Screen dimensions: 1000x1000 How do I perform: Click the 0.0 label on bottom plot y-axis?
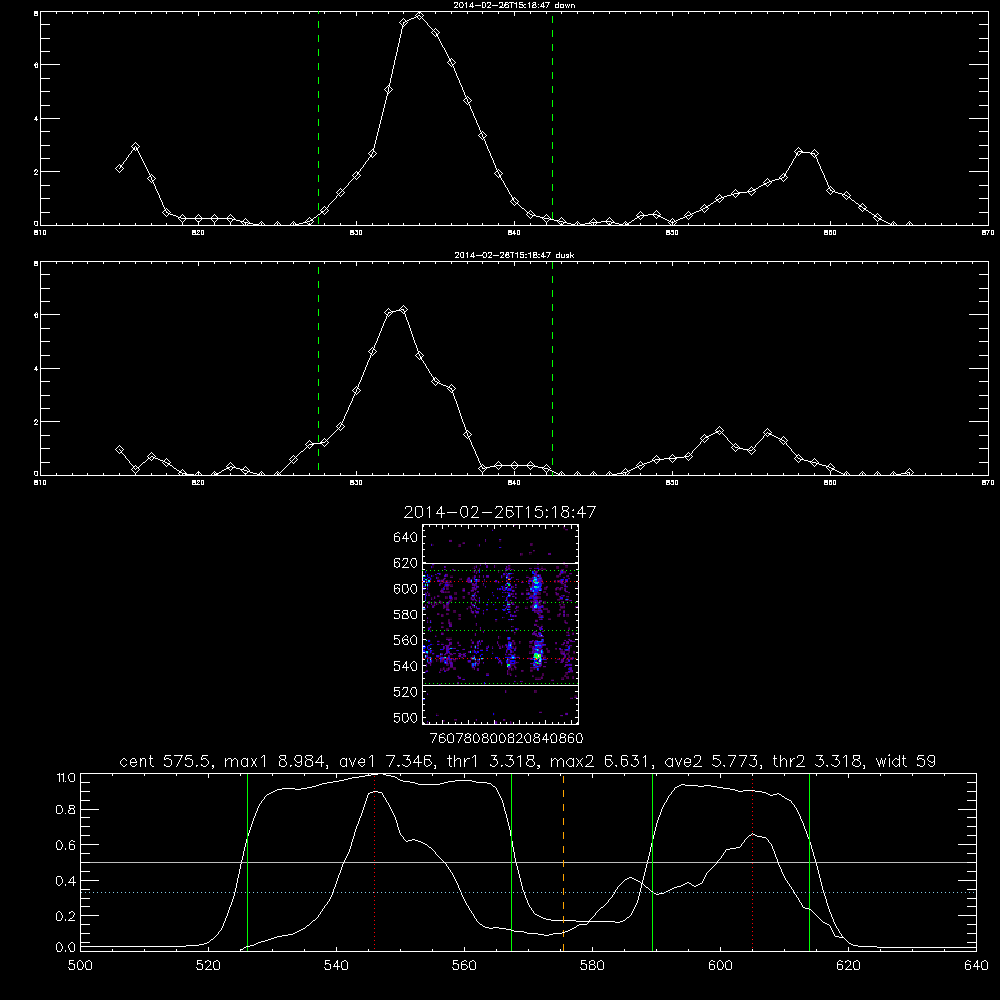[66, 948]
